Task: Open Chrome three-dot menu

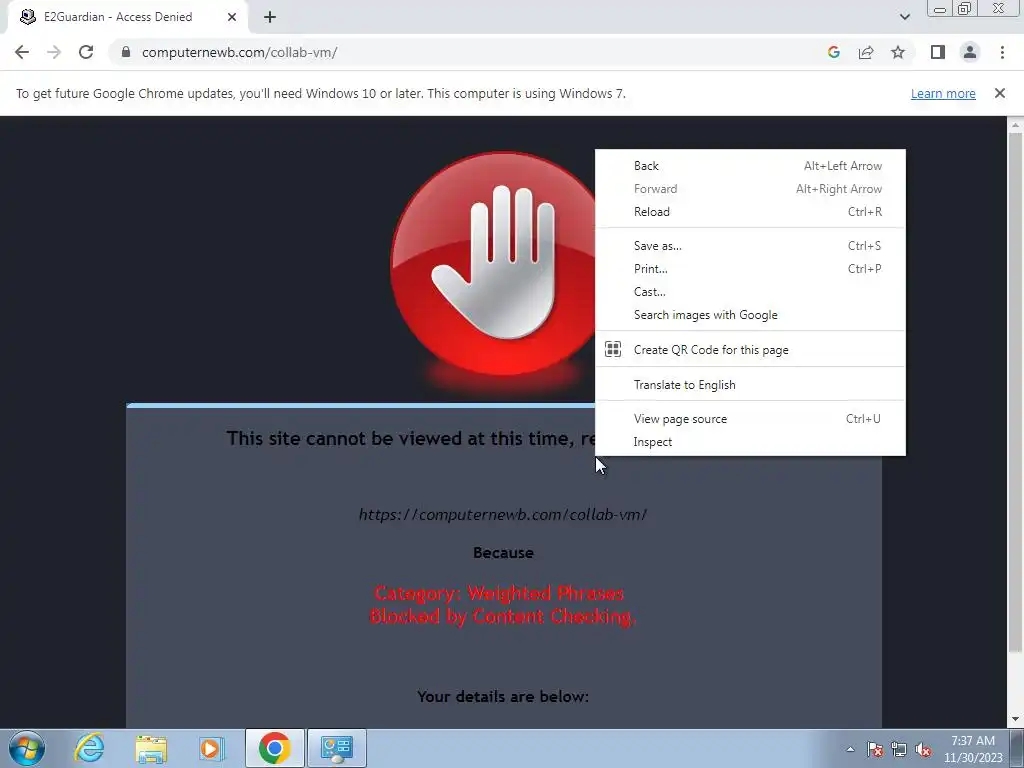Action: [x=1002, y=52]
